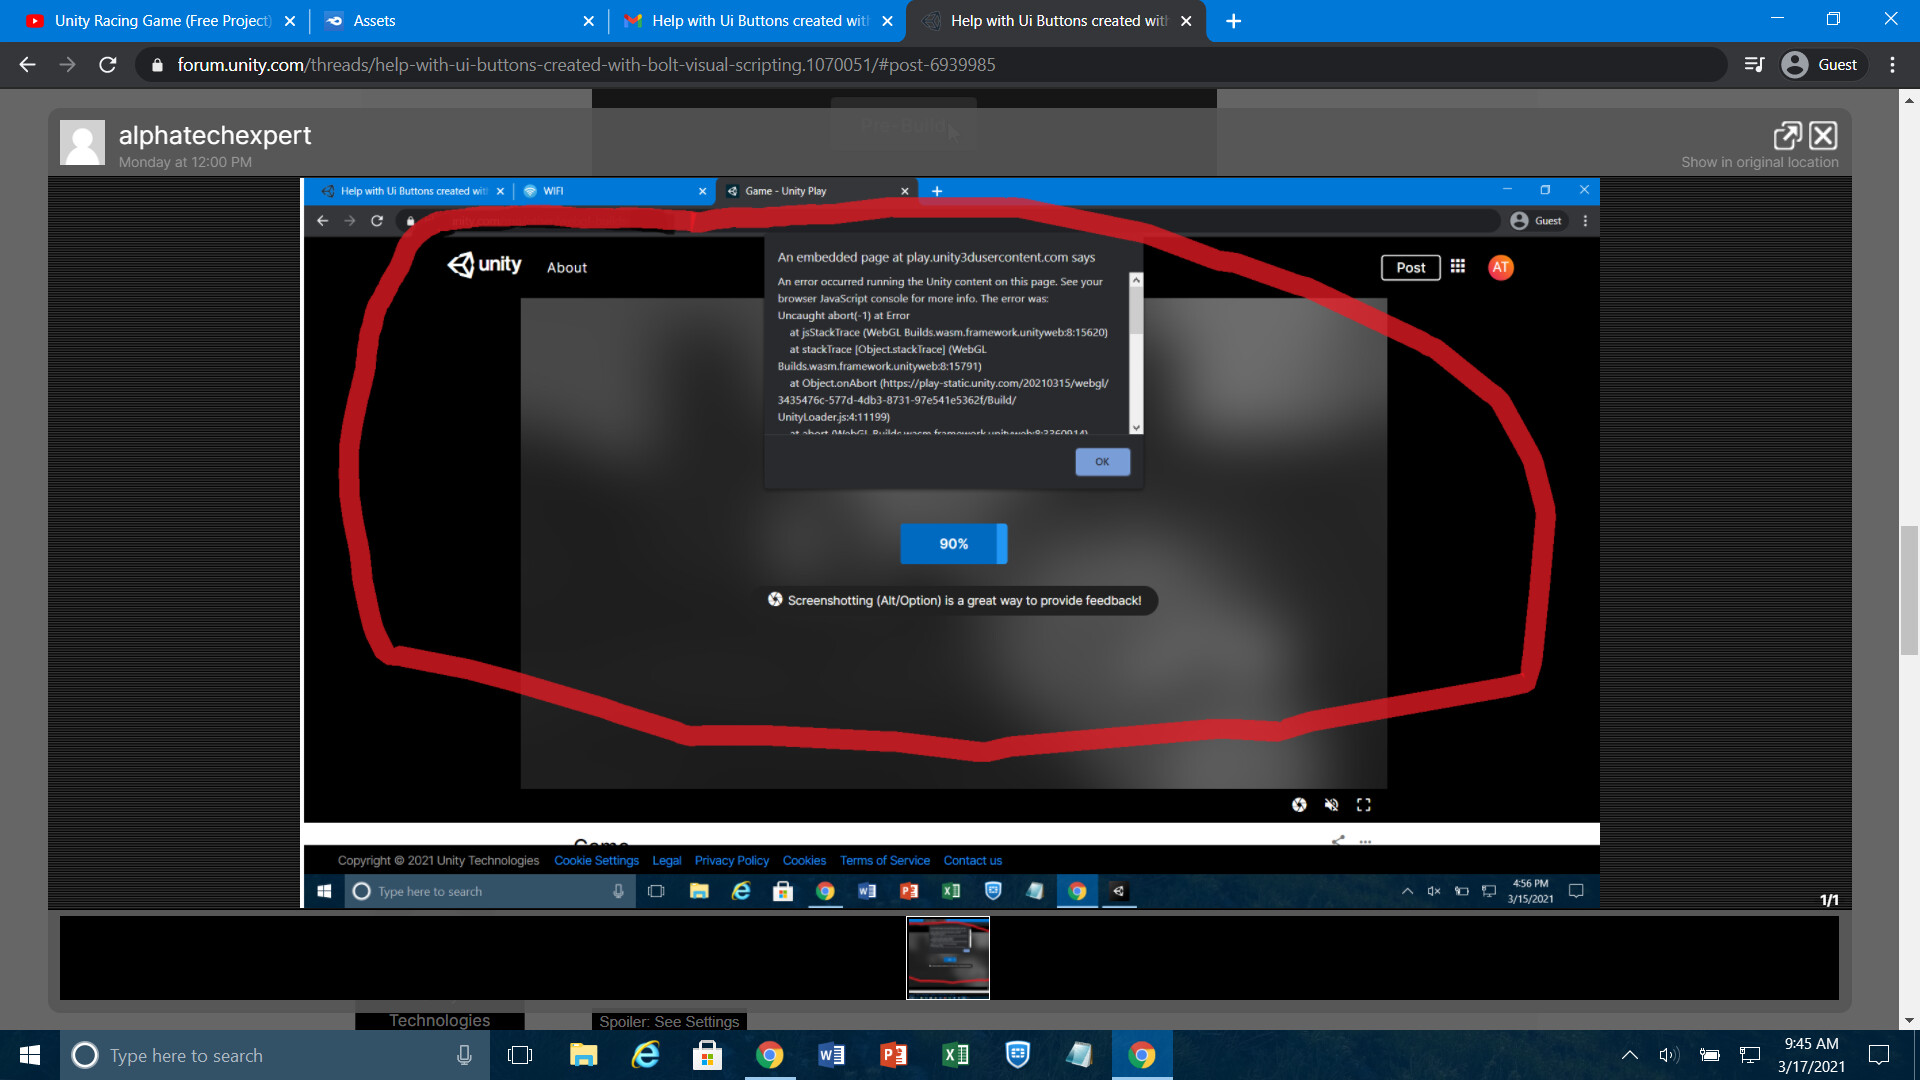The height and width of the screenshot is (1080, 1920).
Task: Open Chrome media controls icon
Action: 1754,65
